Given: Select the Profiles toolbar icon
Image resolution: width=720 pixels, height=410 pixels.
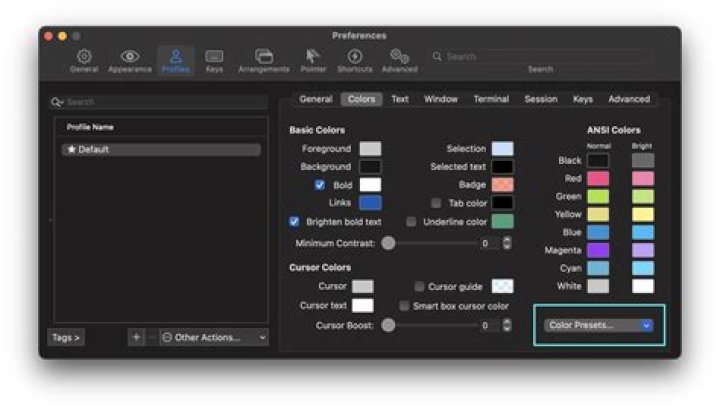Looking at the screenshot, I should [176, 61].
